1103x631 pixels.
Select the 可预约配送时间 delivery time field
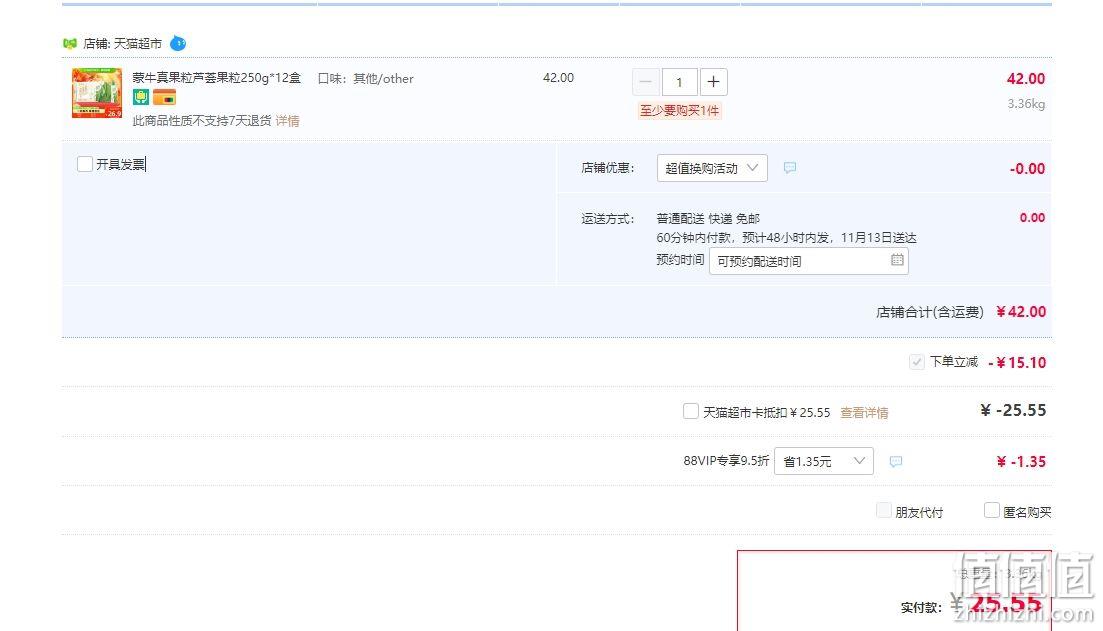pos(809,261)
